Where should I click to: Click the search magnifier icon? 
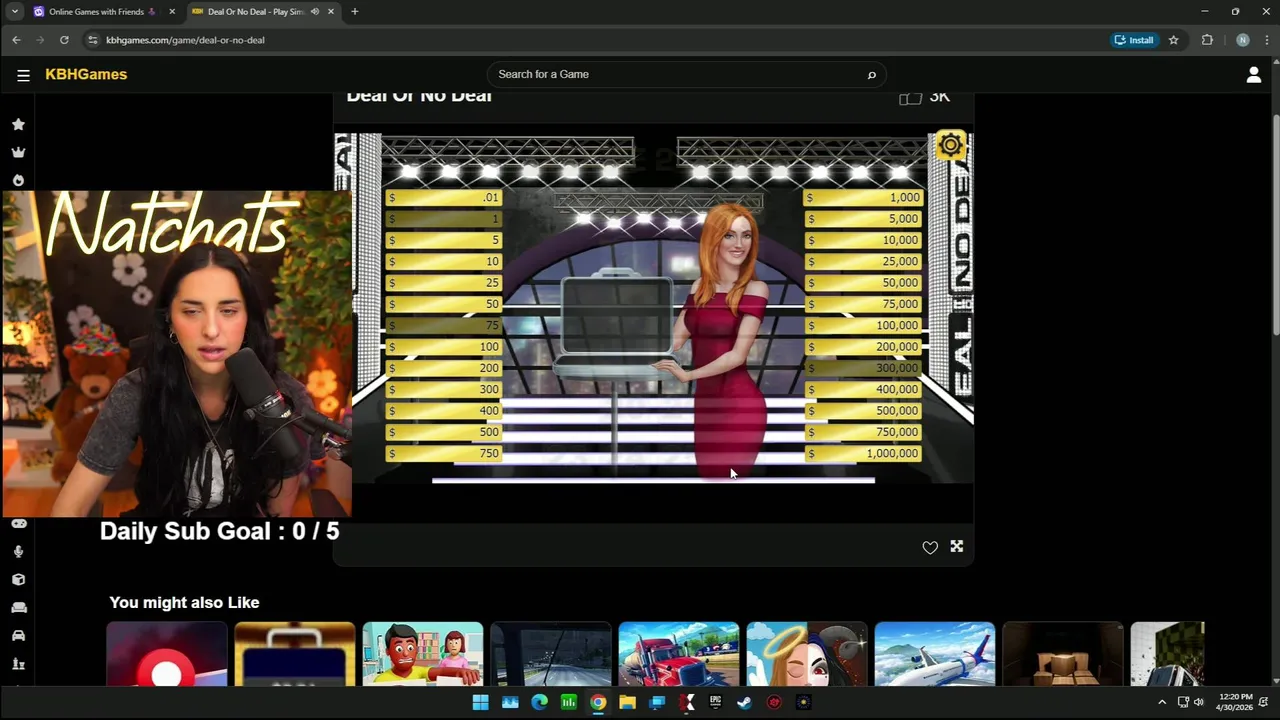(871, 75)
